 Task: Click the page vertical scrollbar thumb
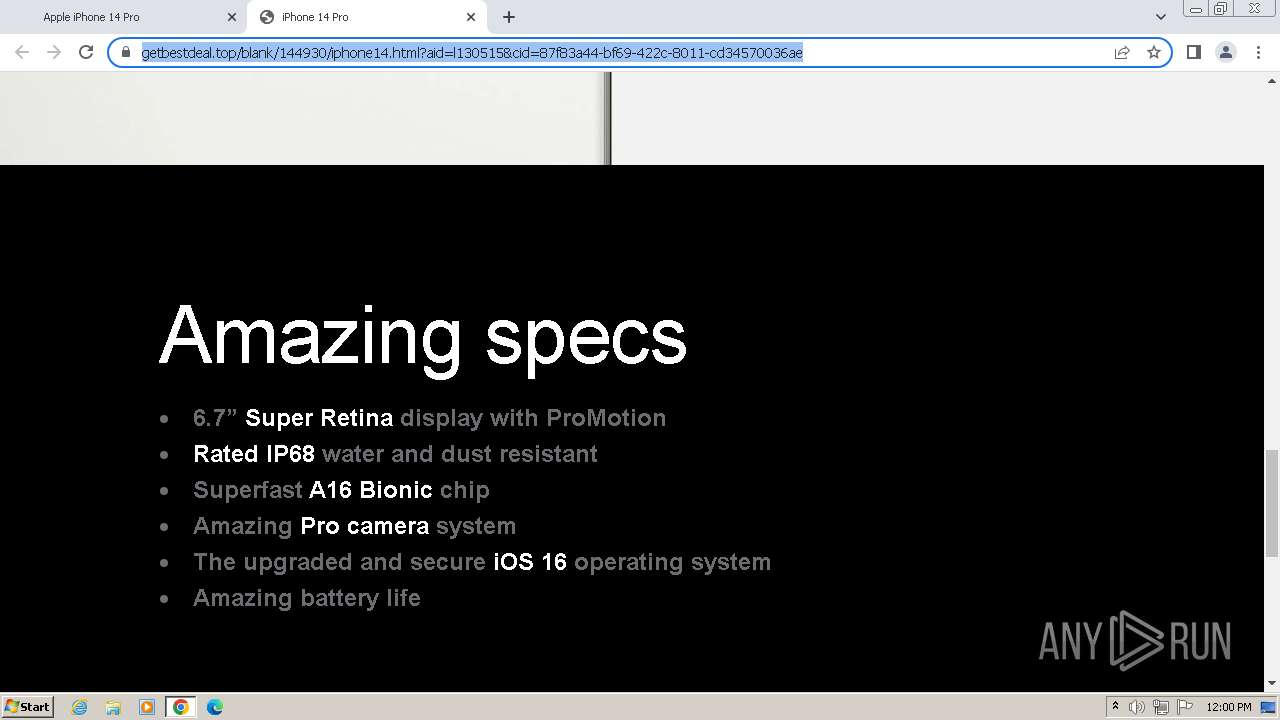pos(1272,503)
